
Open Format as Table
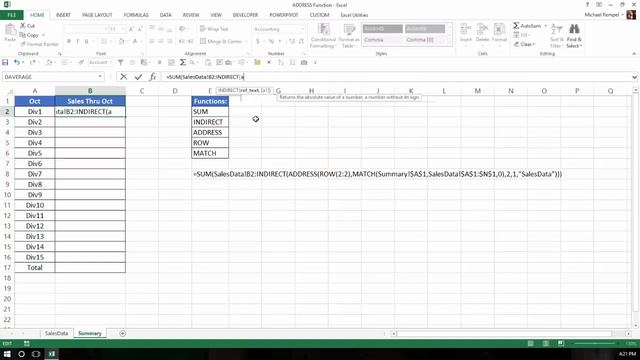click(x=349, y=36)
